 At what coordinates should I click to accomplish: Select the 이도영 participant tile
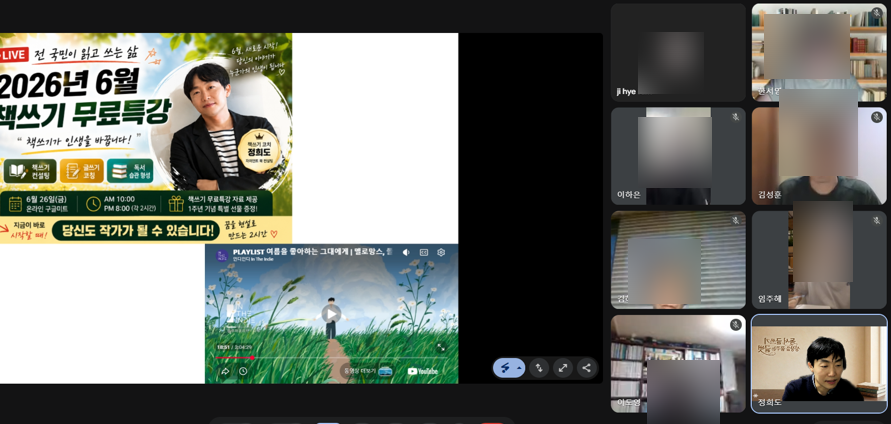coord(678,364)
